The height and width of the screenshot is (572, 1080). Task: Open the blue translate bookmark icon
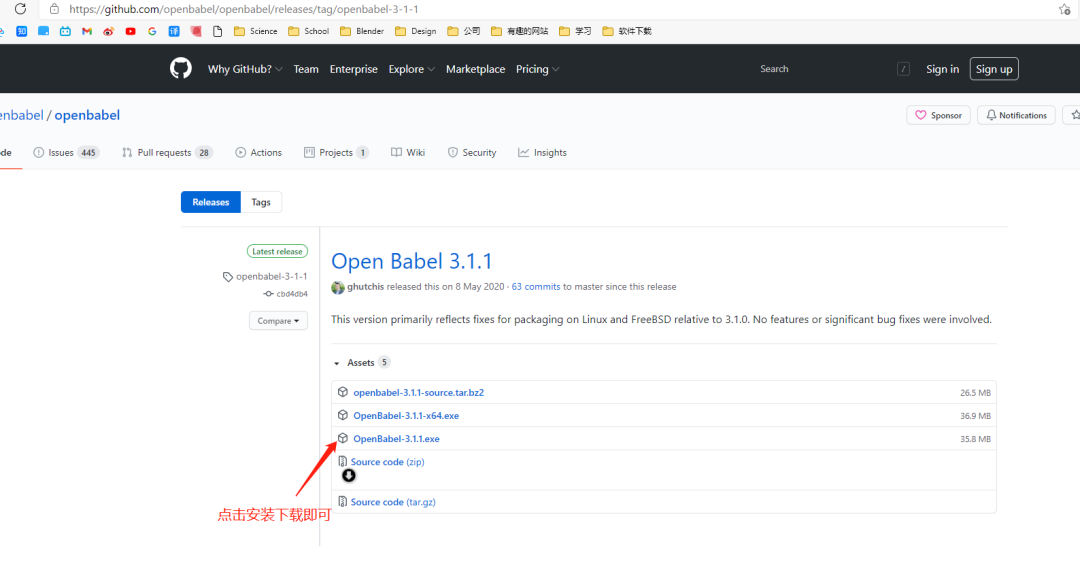point(174,31)
